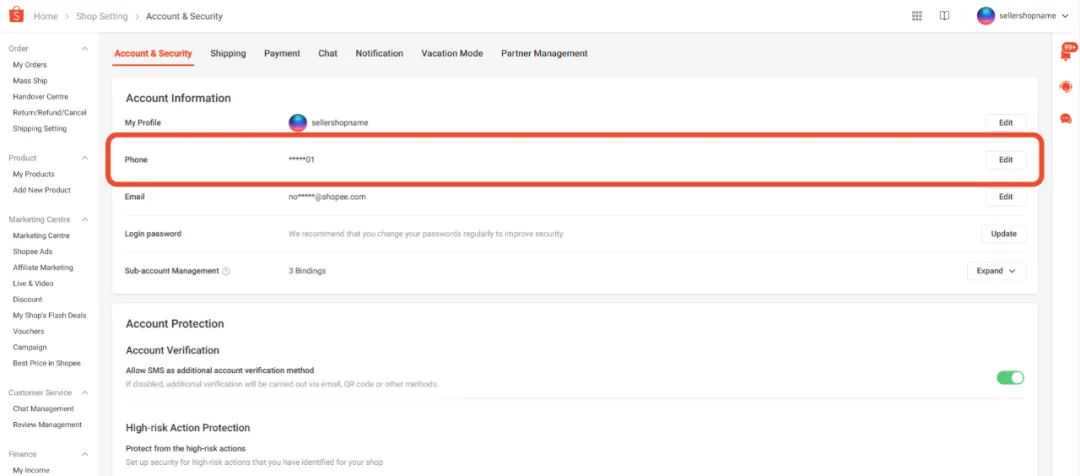The image size is (1080, 476).
Task: Collapse the Marketing Centre sidebar section
Action: point(84,219)
